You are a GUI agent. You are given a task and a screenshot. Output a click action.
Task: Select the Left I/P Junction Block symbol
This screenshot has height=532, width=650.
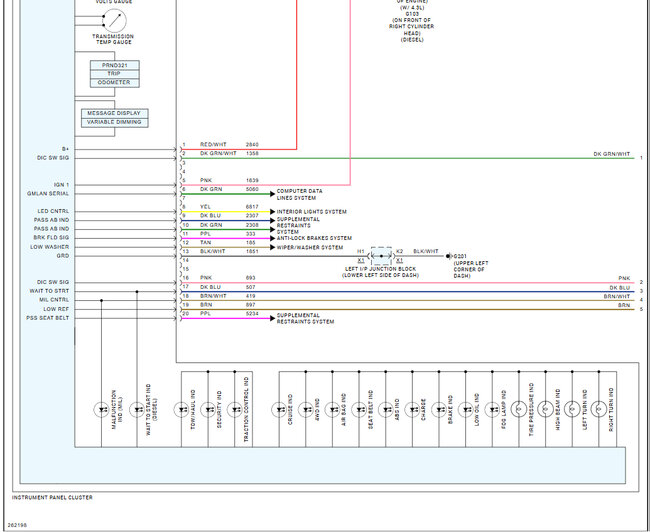point(381,256)
